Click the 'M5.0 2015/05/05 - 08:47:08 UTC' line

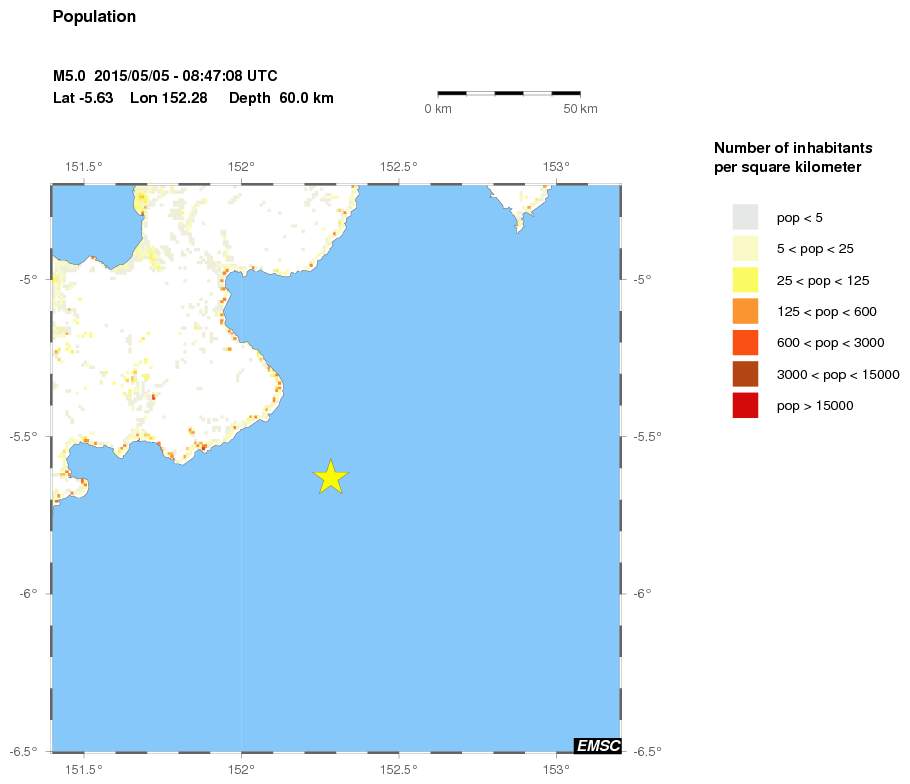tap(165, 76)
